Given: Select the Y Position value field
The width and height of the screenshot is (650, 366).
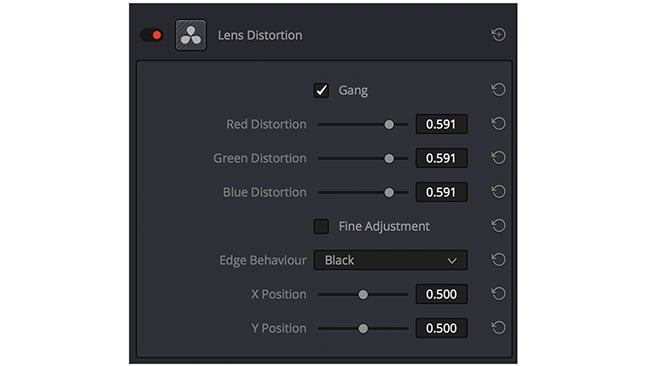Looking at the screenshot, I should pos(441,328).
